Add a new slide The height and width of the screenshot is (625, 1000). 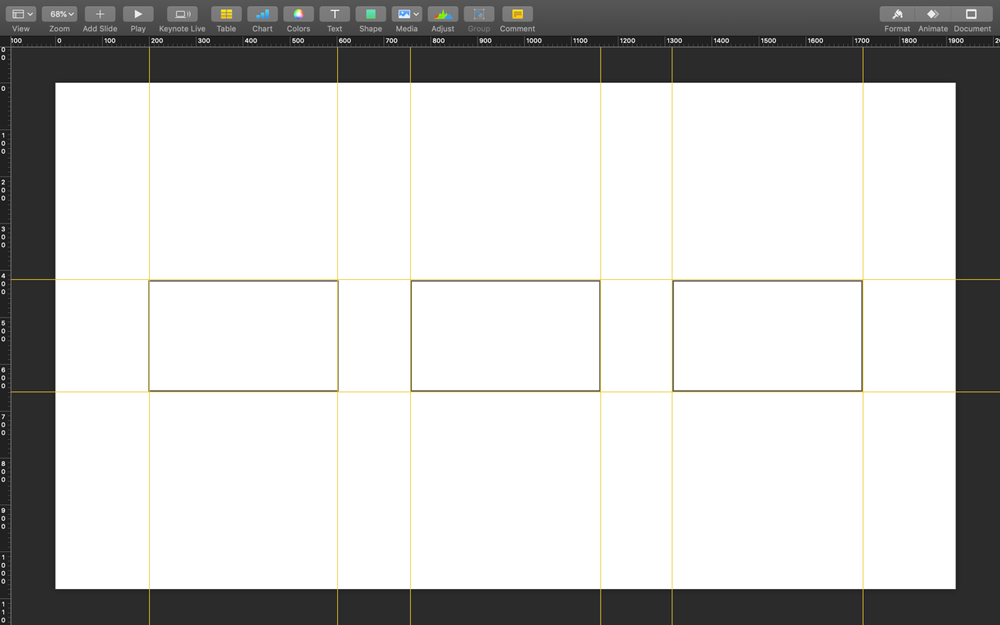[99, 14]
